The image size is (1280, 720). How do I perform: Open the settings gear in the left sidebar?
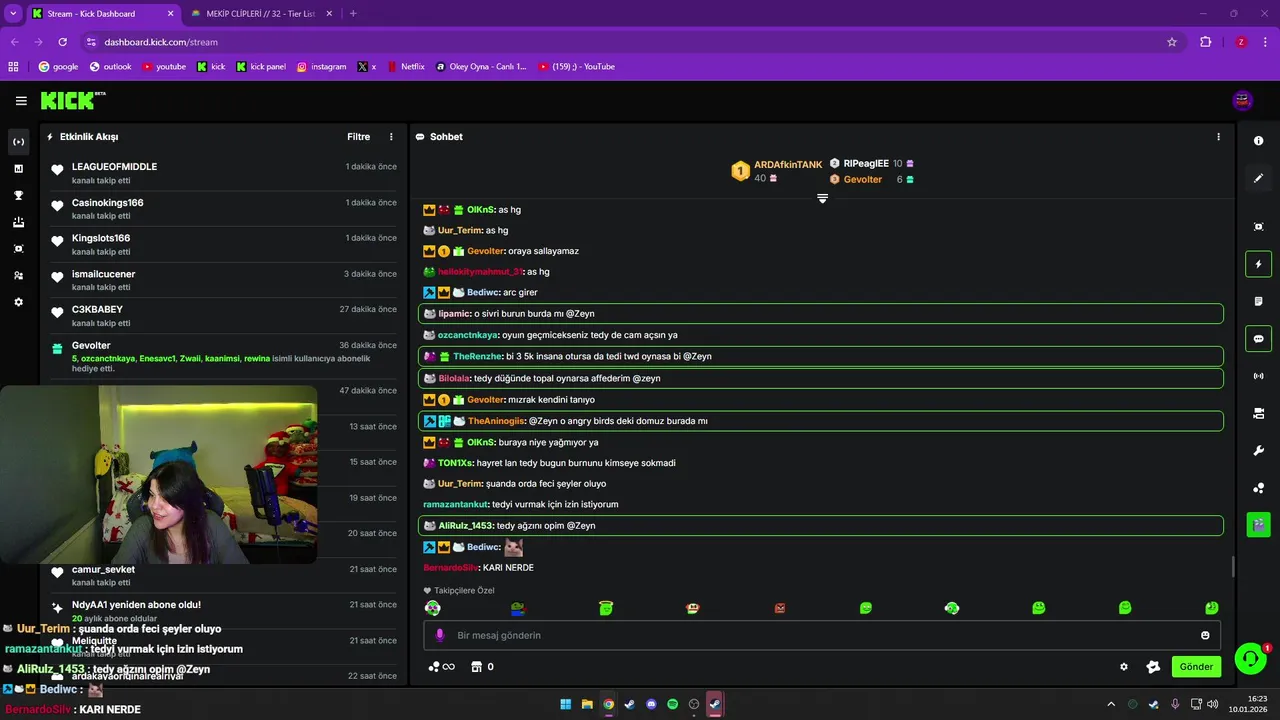[x=18, y=302]
